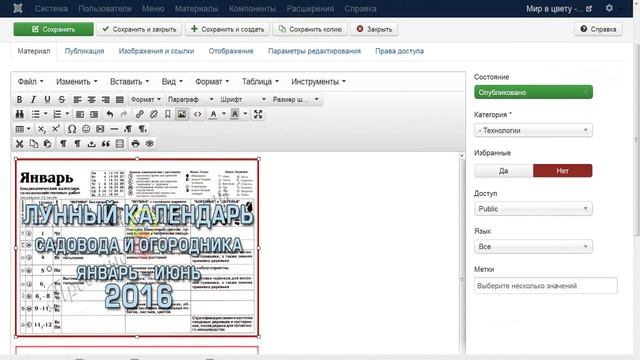Toggle fullscreen editor mode
Viewport: 640px width, 360px height.
click(x=258, y=114)
